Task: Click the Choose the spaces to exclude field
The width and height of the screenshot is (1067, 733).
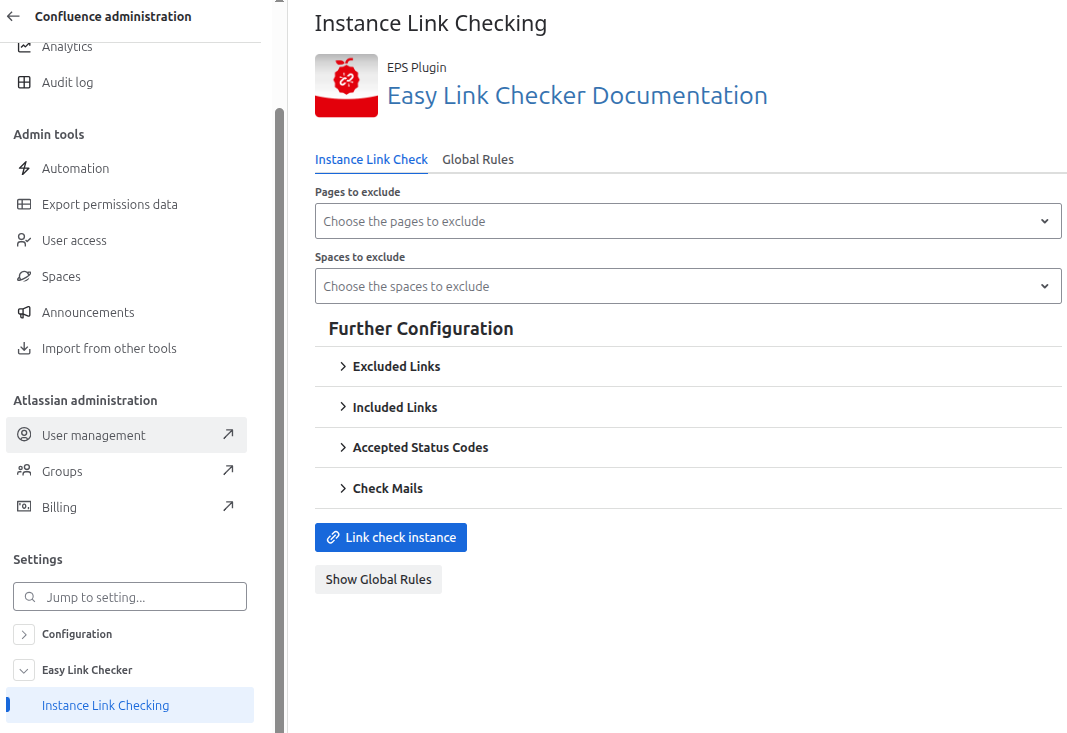Action: click(688, 287)
